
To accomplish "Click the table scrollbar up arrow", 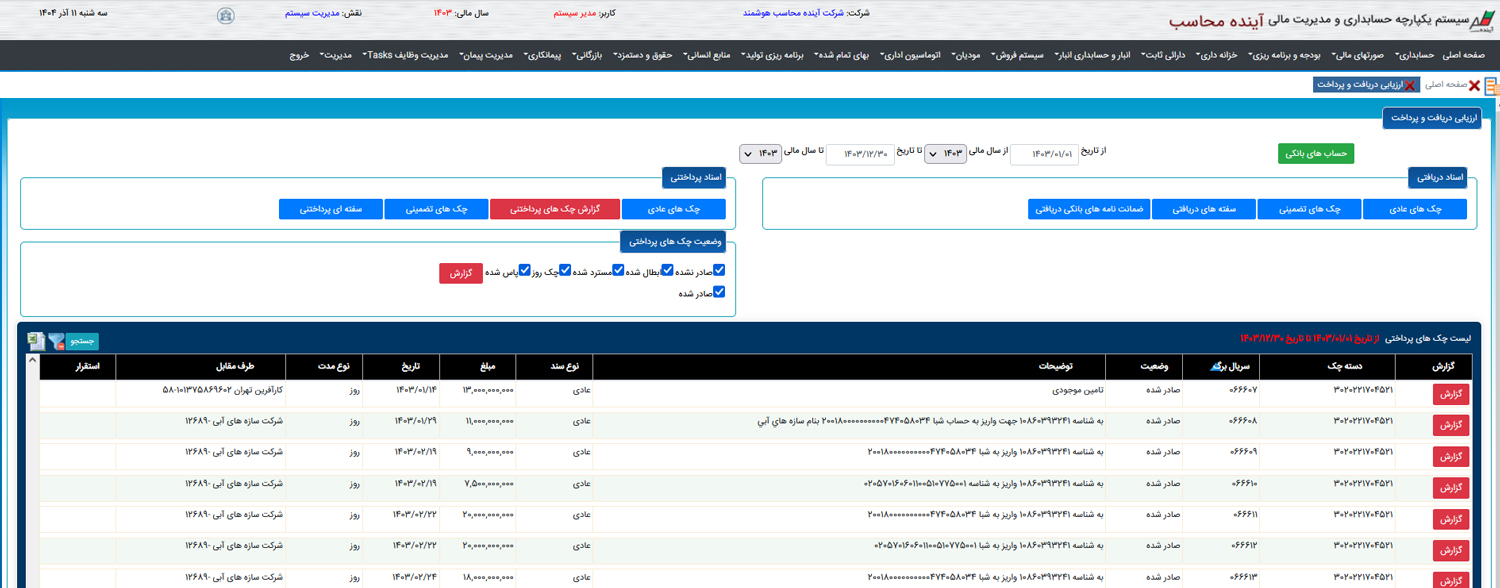I will [32, 361].
